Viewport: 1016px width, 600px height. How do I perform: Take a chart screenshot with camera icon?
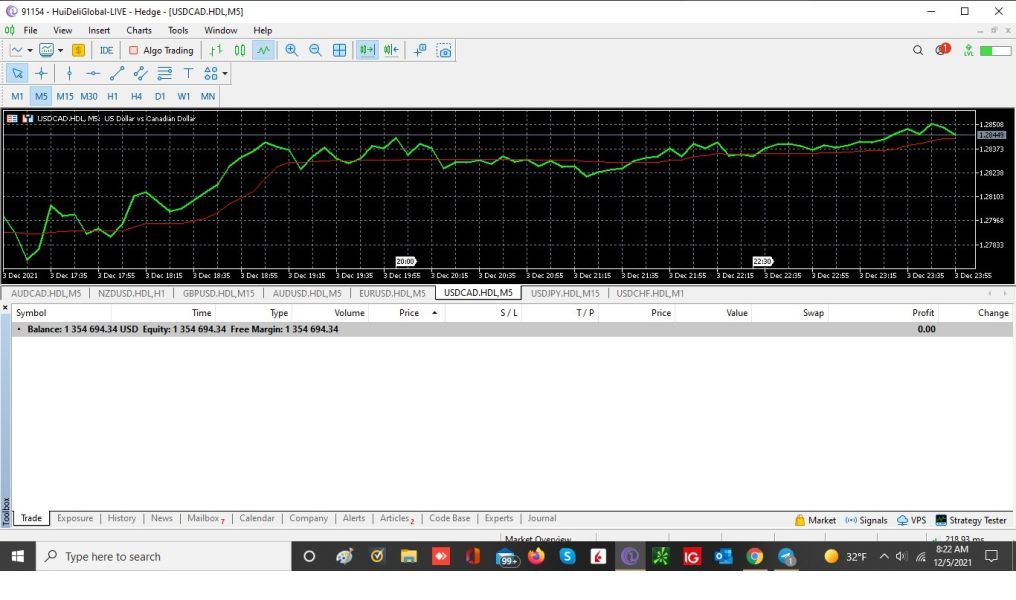click(x=444, y=50)
